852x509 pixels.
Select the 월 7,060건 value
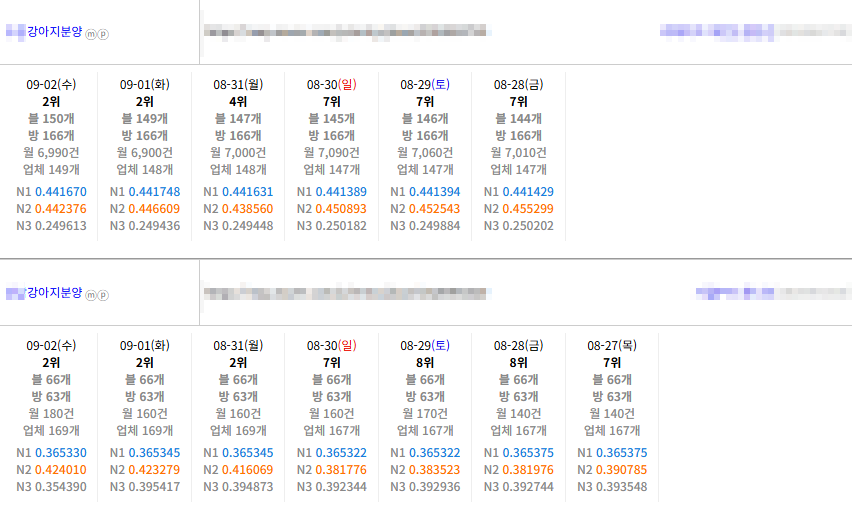coord(425,153)
